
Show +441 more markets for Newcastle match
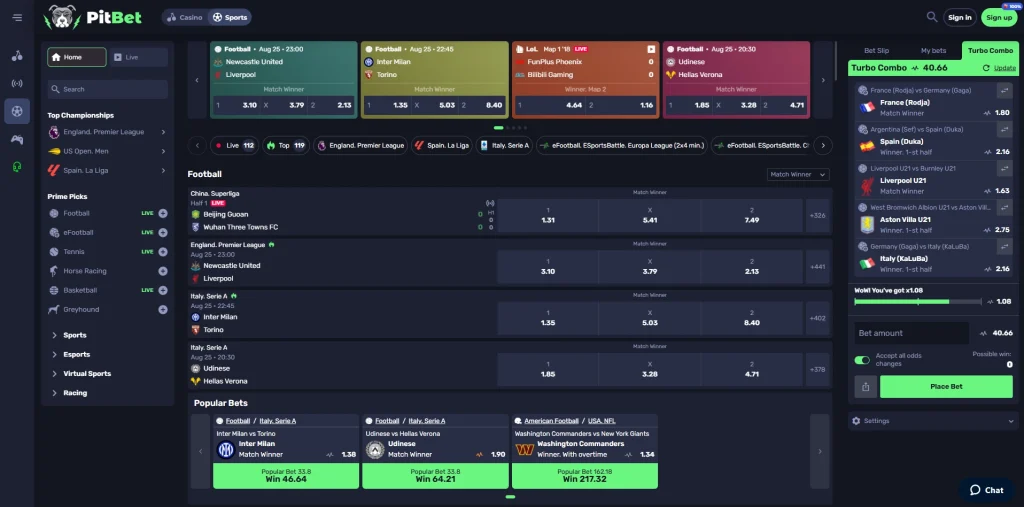pyautogui.click(x=818, y=267)
